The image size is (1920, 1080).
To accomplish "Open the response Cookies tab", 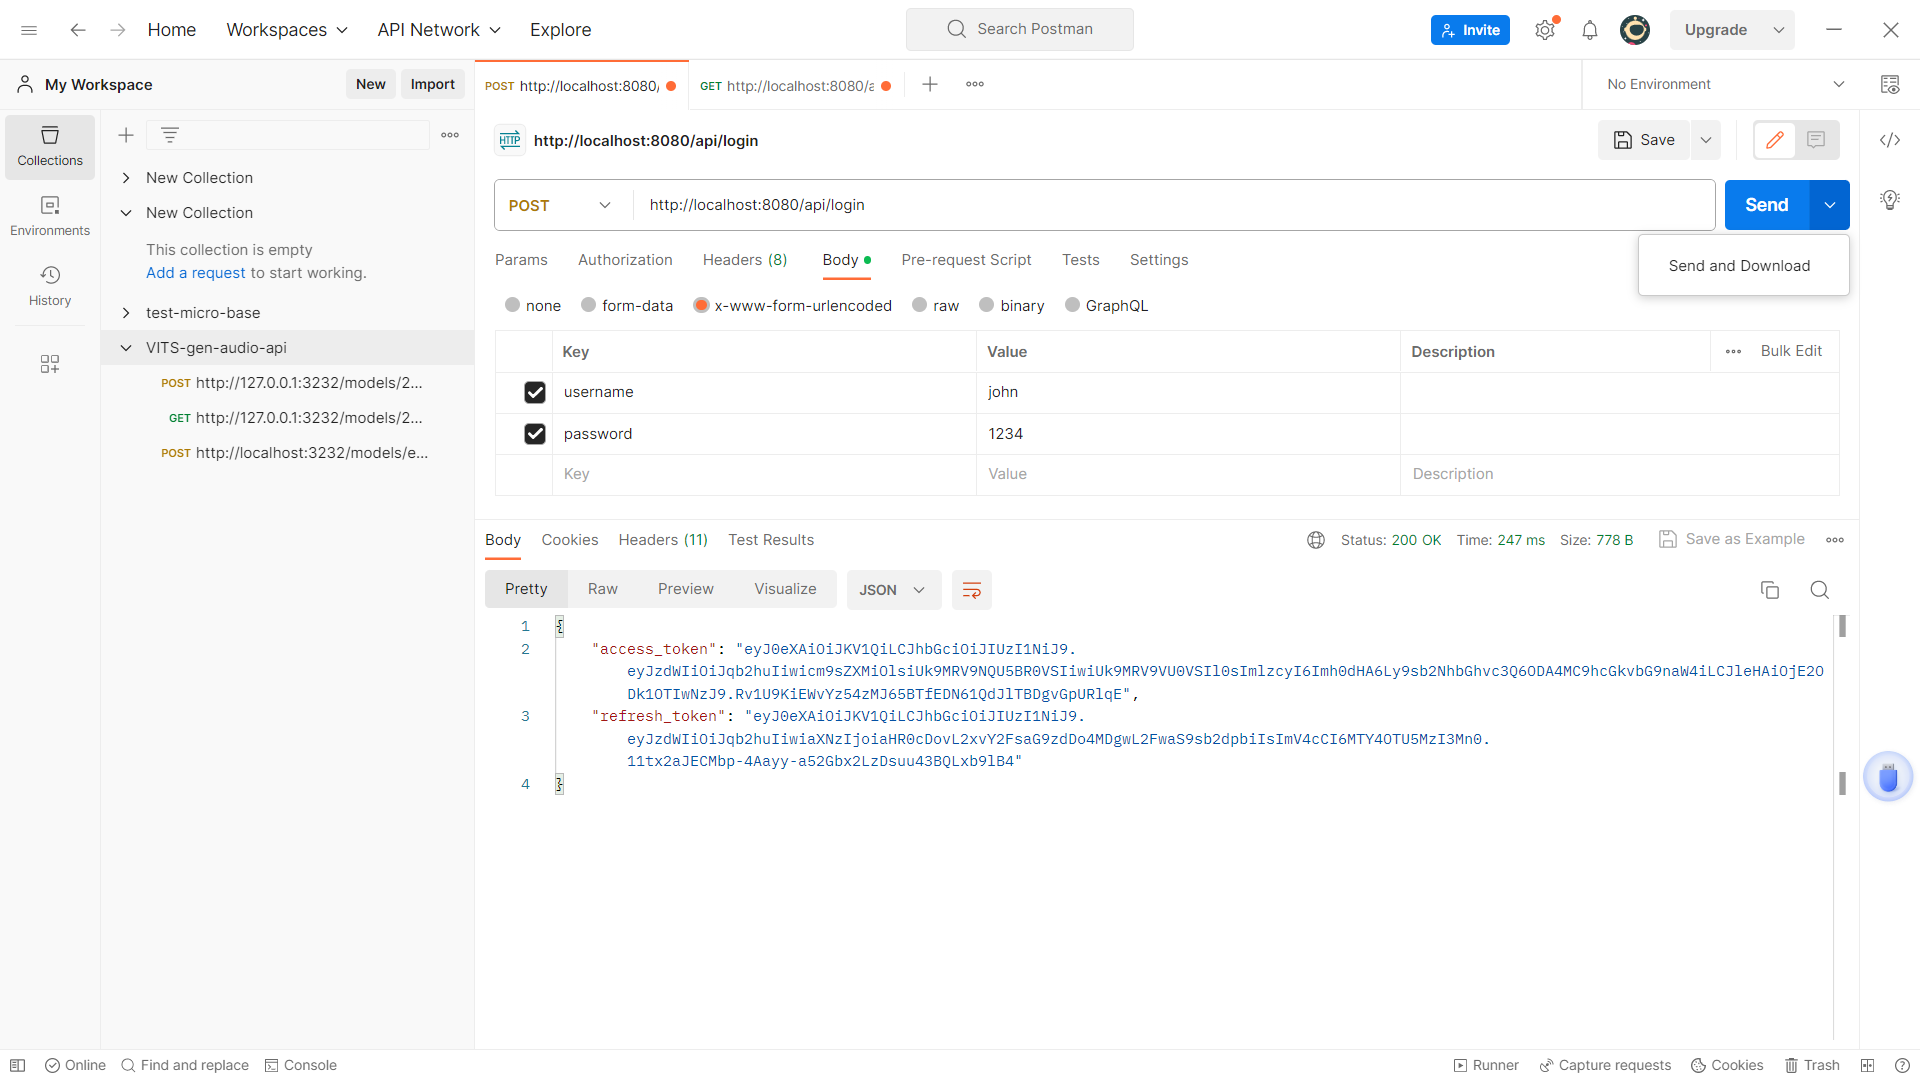I will (569, 540).
